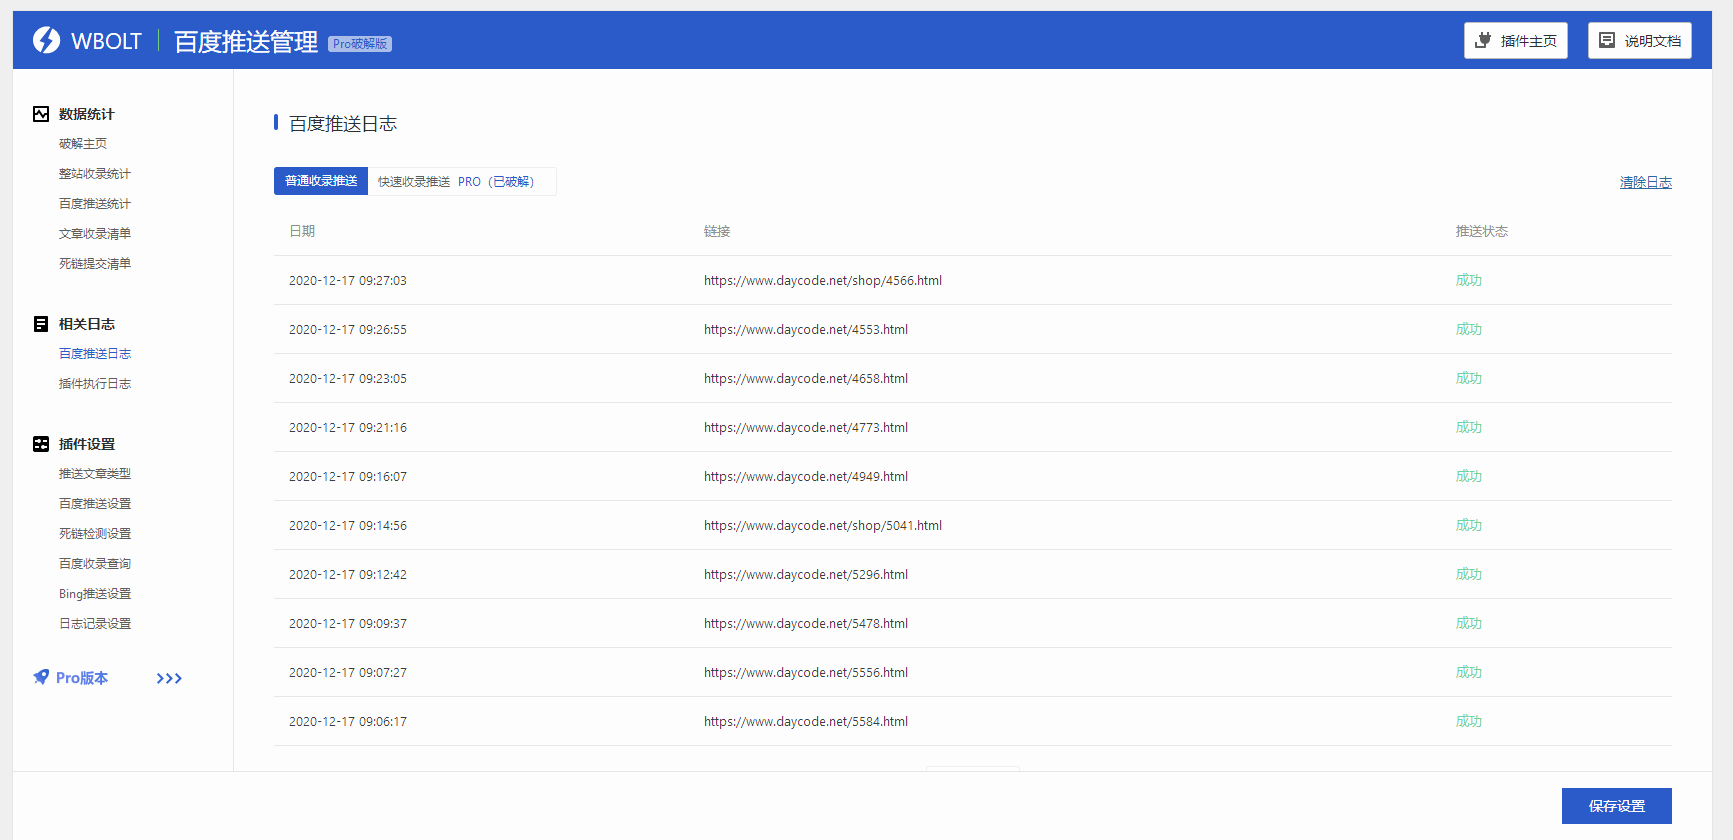1733x840 pixels.
Task: Click 成功 status for 4566.html row
Action: click(x=1469, y=281)
